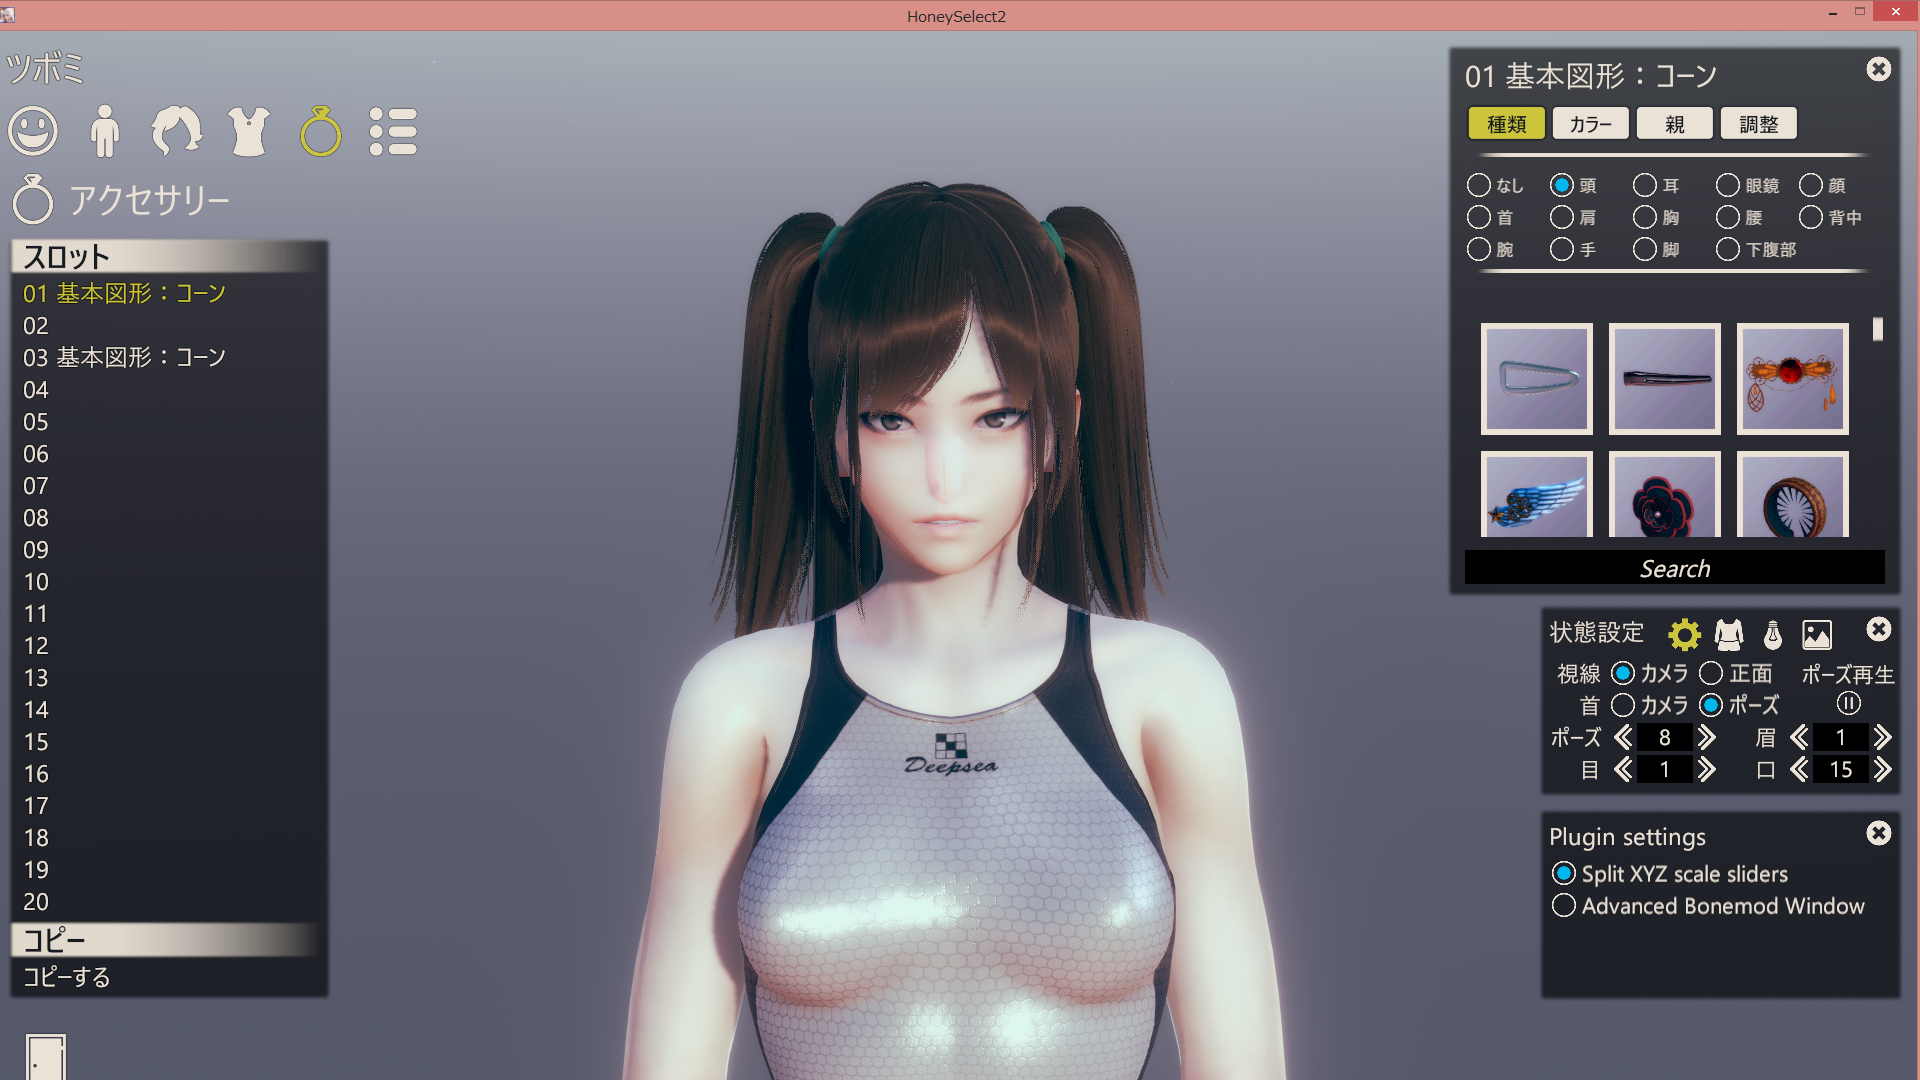Screen dimensions: 1920x1080
Task: Open the Body category figure icon
Action: click(x=105, y=131)
